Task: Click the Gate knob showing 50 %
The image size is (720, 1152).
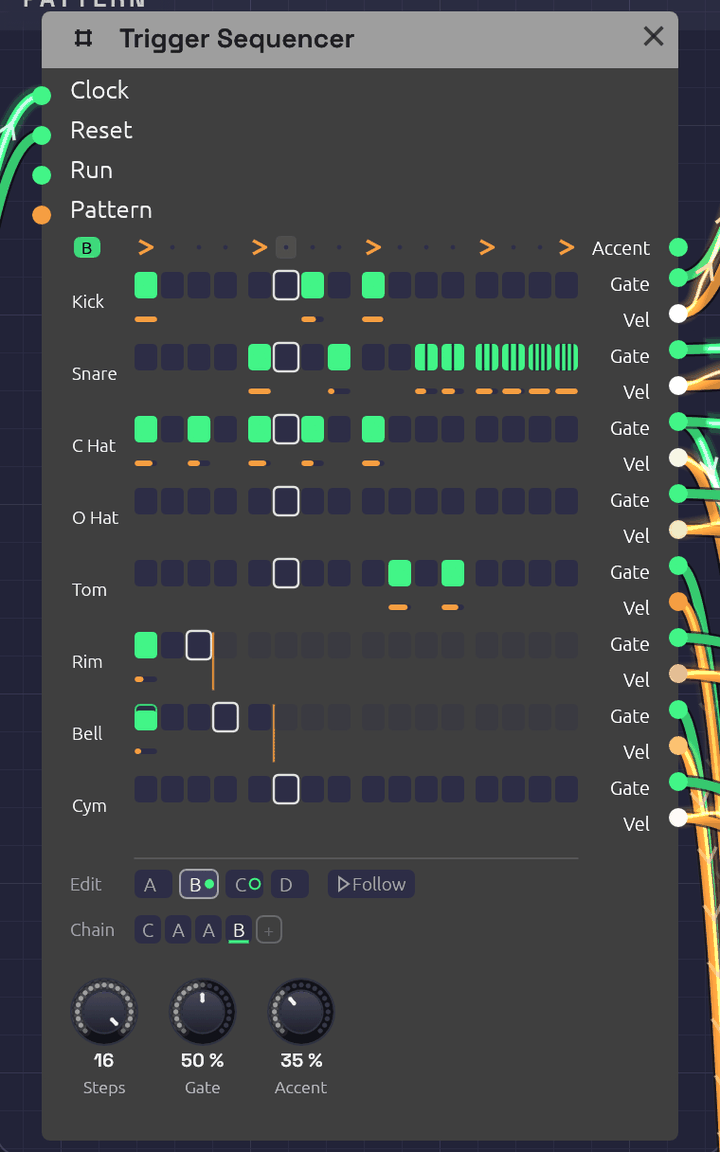Action: point(202,1011)
